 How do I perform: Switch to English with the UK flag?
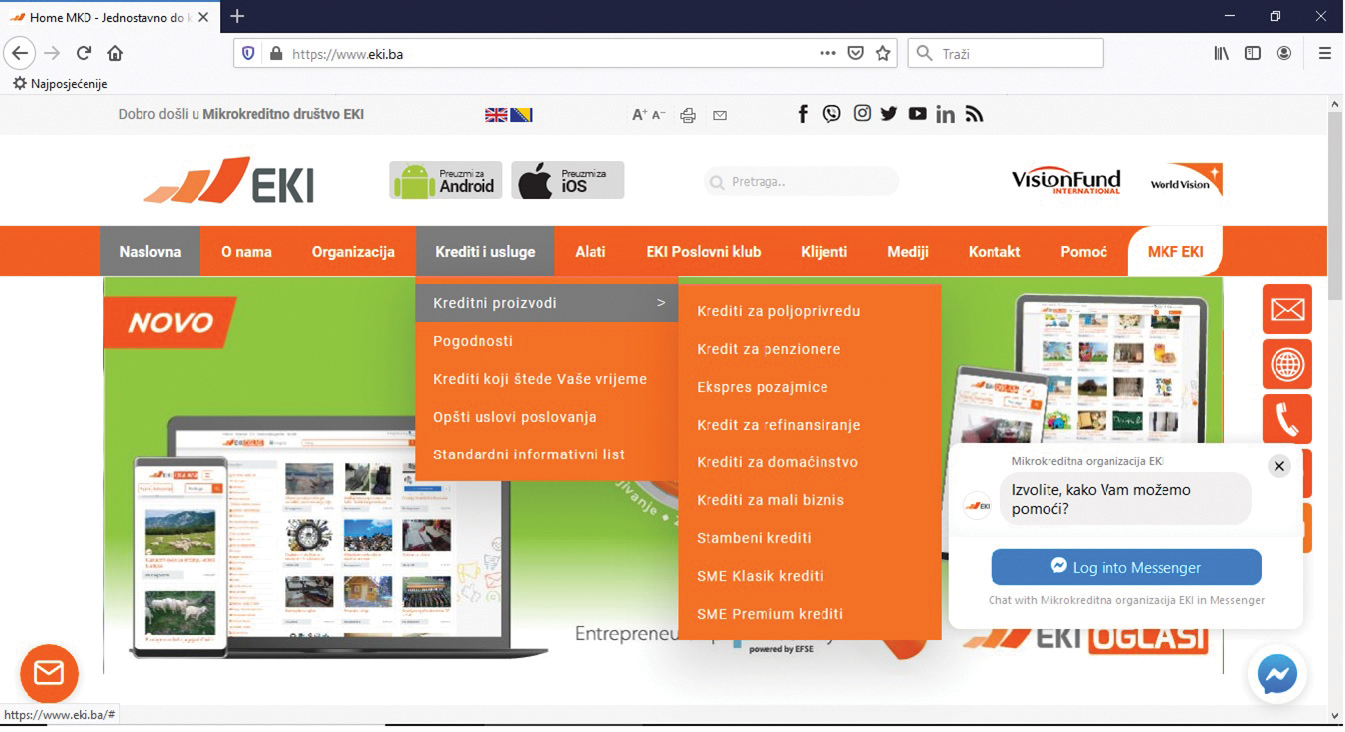(496, 115)
